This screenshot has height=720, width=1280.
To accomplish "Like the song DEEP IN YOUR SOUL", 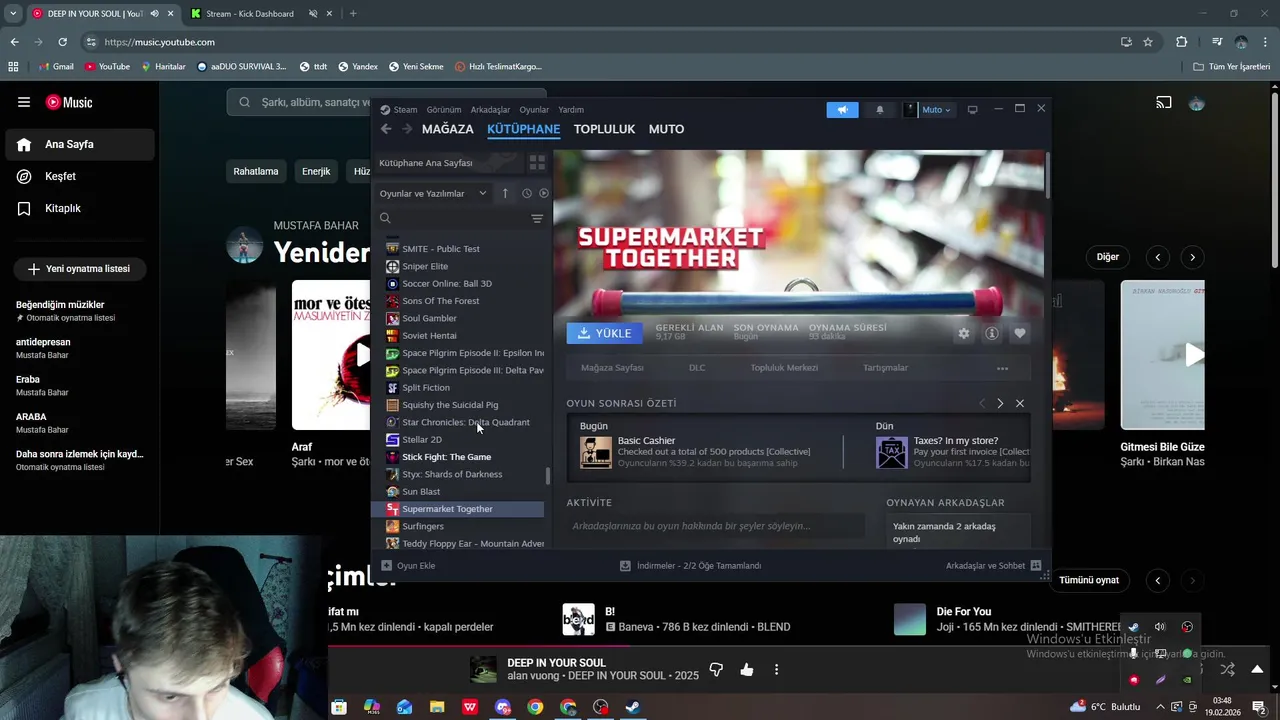I will pyautogui.click(x=747, y=670).
